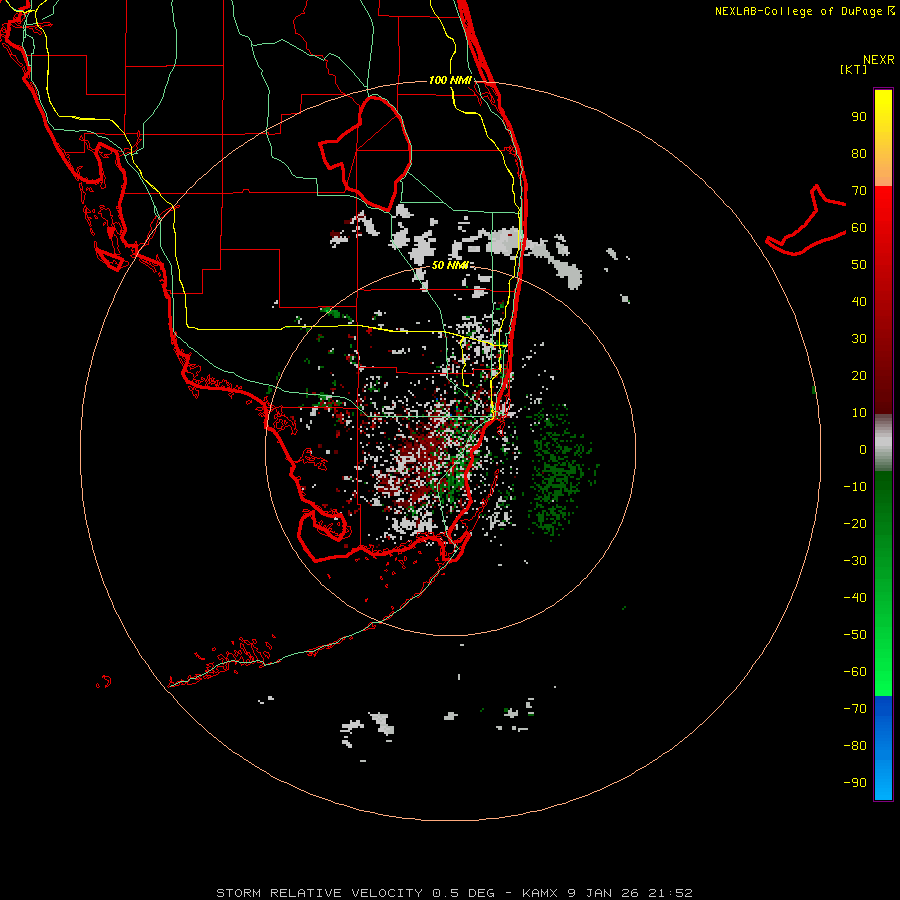Click the 30 value on the velocity scale
This screenshot has width=900, height=900.
859,339
